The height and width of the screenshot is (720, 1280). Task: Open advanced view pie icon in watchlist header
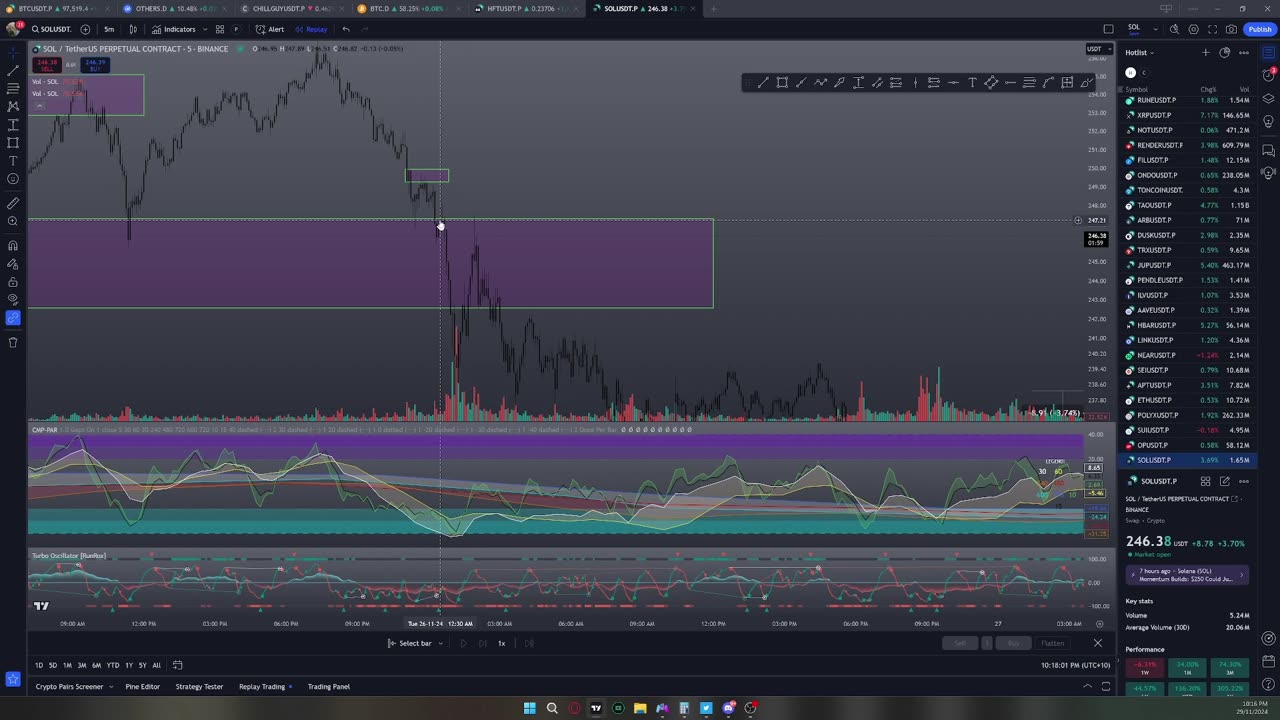click(x=1225, y=52)
